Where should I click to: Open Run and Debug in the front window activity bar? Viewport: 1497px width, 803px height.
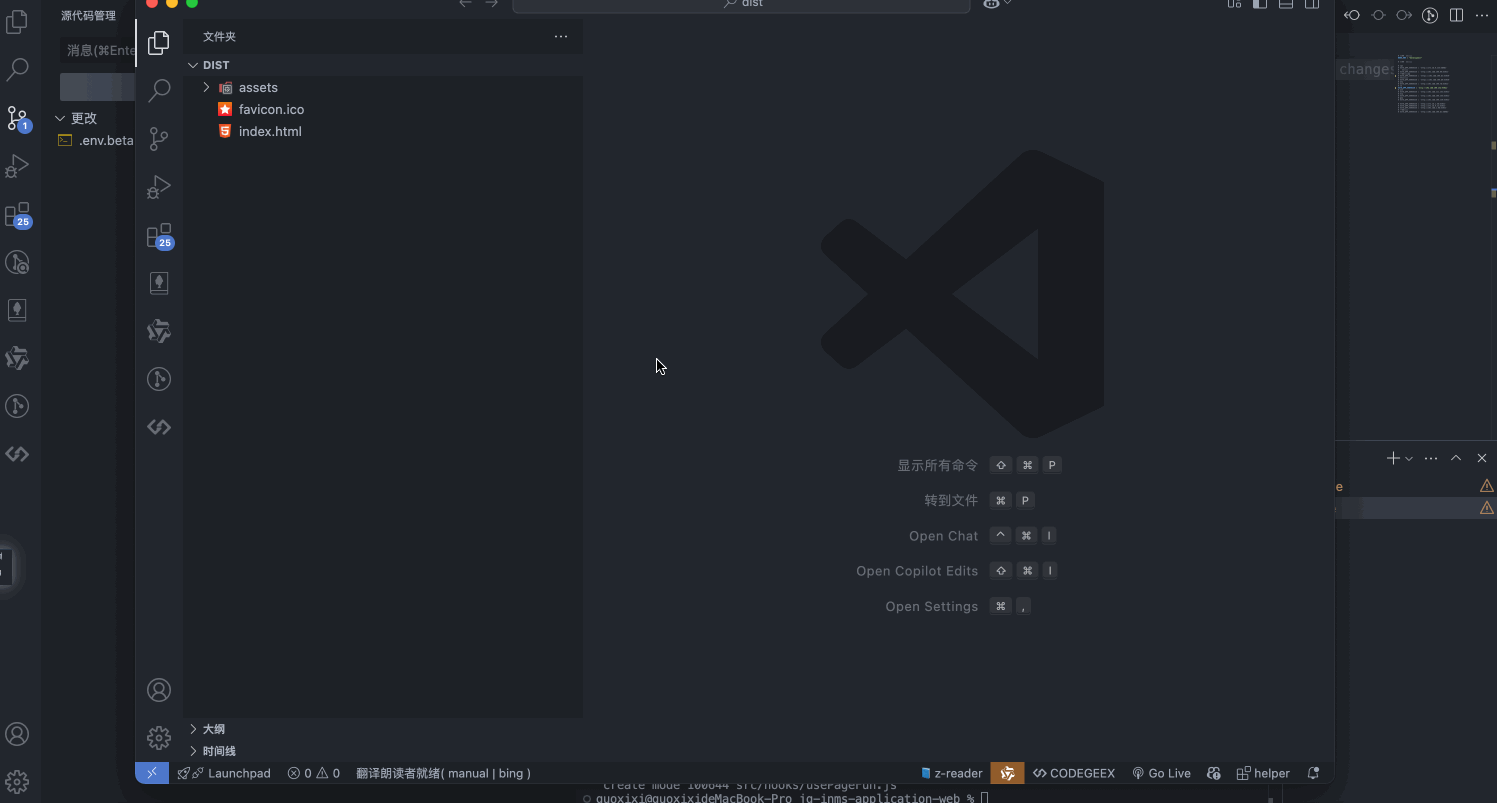tap(159, 187)
